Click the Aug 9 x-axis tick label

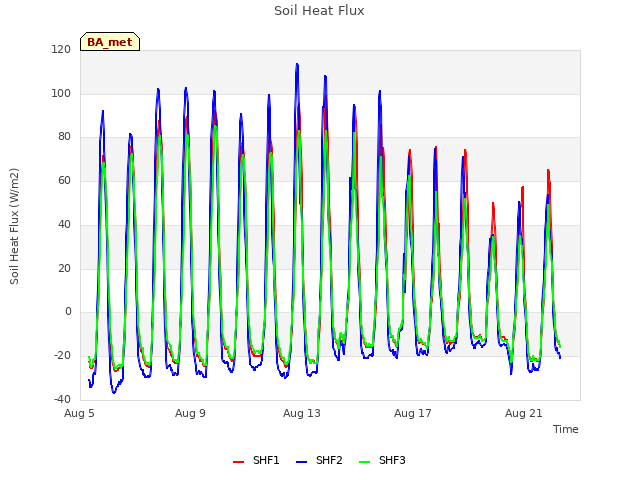point(190,413)
